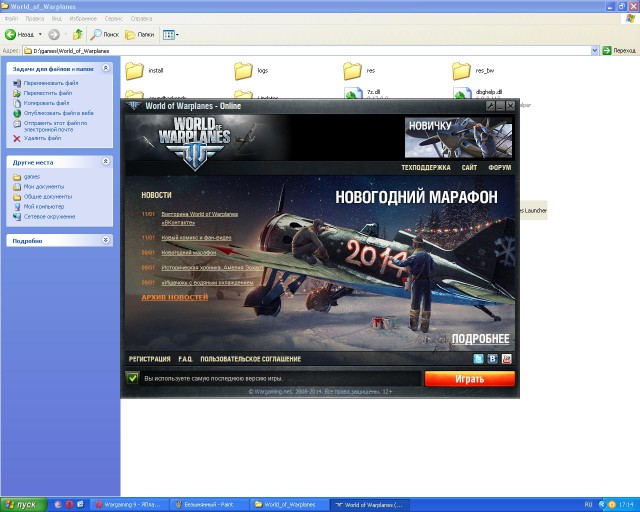The width and height of the screenshot is (640, 512).
Task: Go up one folder level in Explorer
Action: pyautogui.click(x=78, y=35)
